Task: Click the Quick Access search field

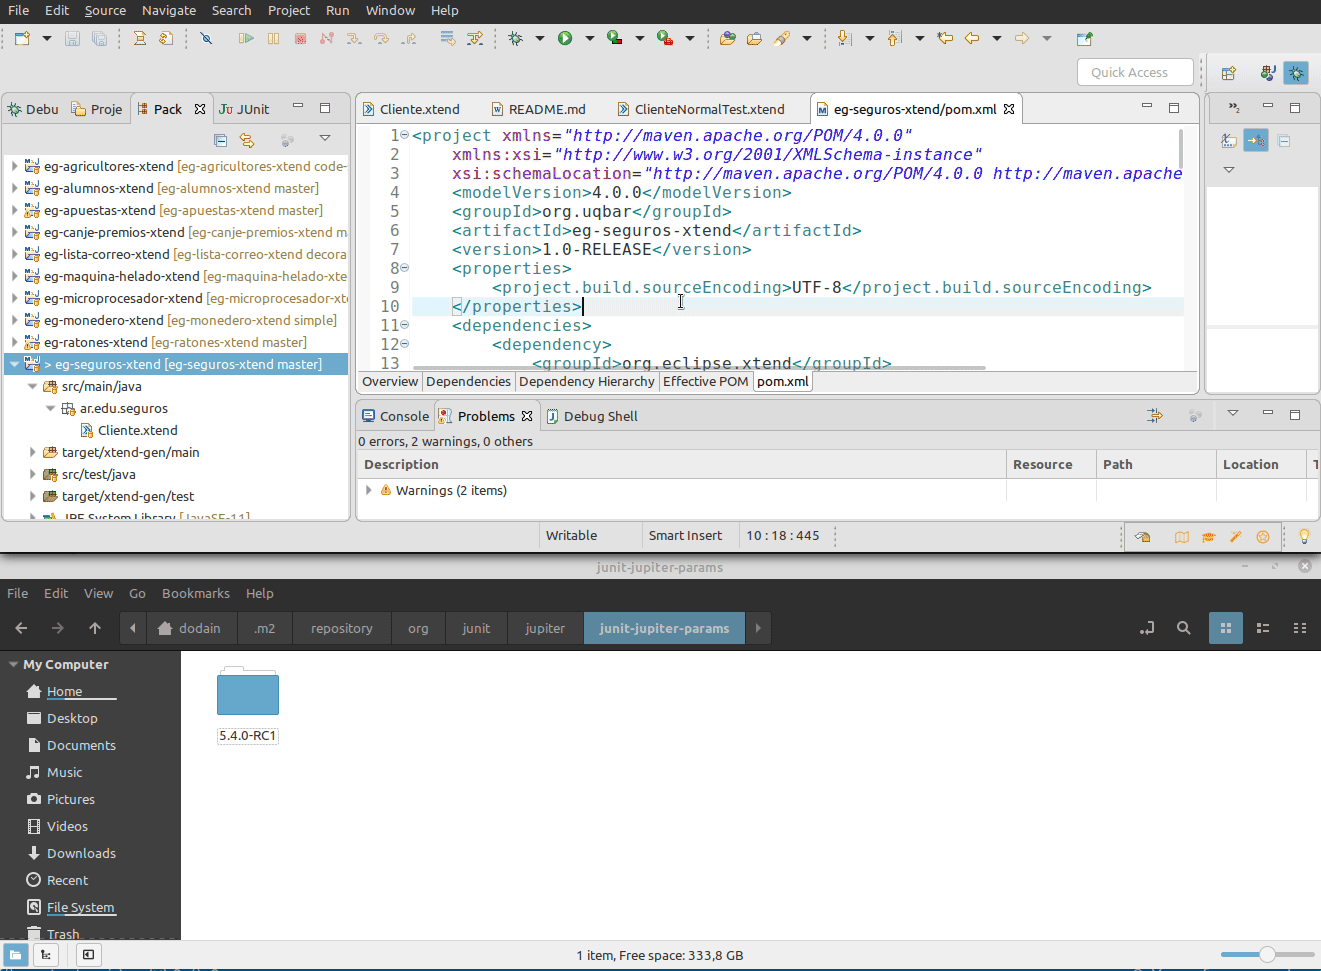Action: [1136, 73]
